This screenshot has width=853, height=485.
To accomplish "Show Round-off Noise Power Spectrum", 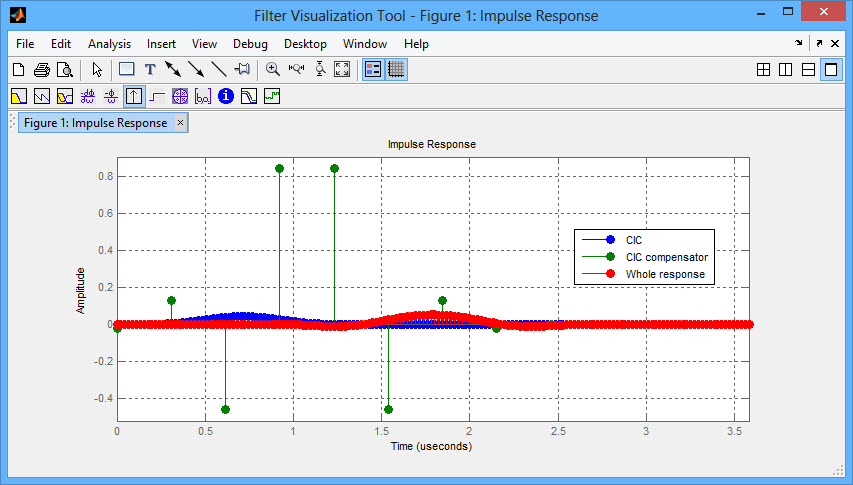I will coord(272,97).
